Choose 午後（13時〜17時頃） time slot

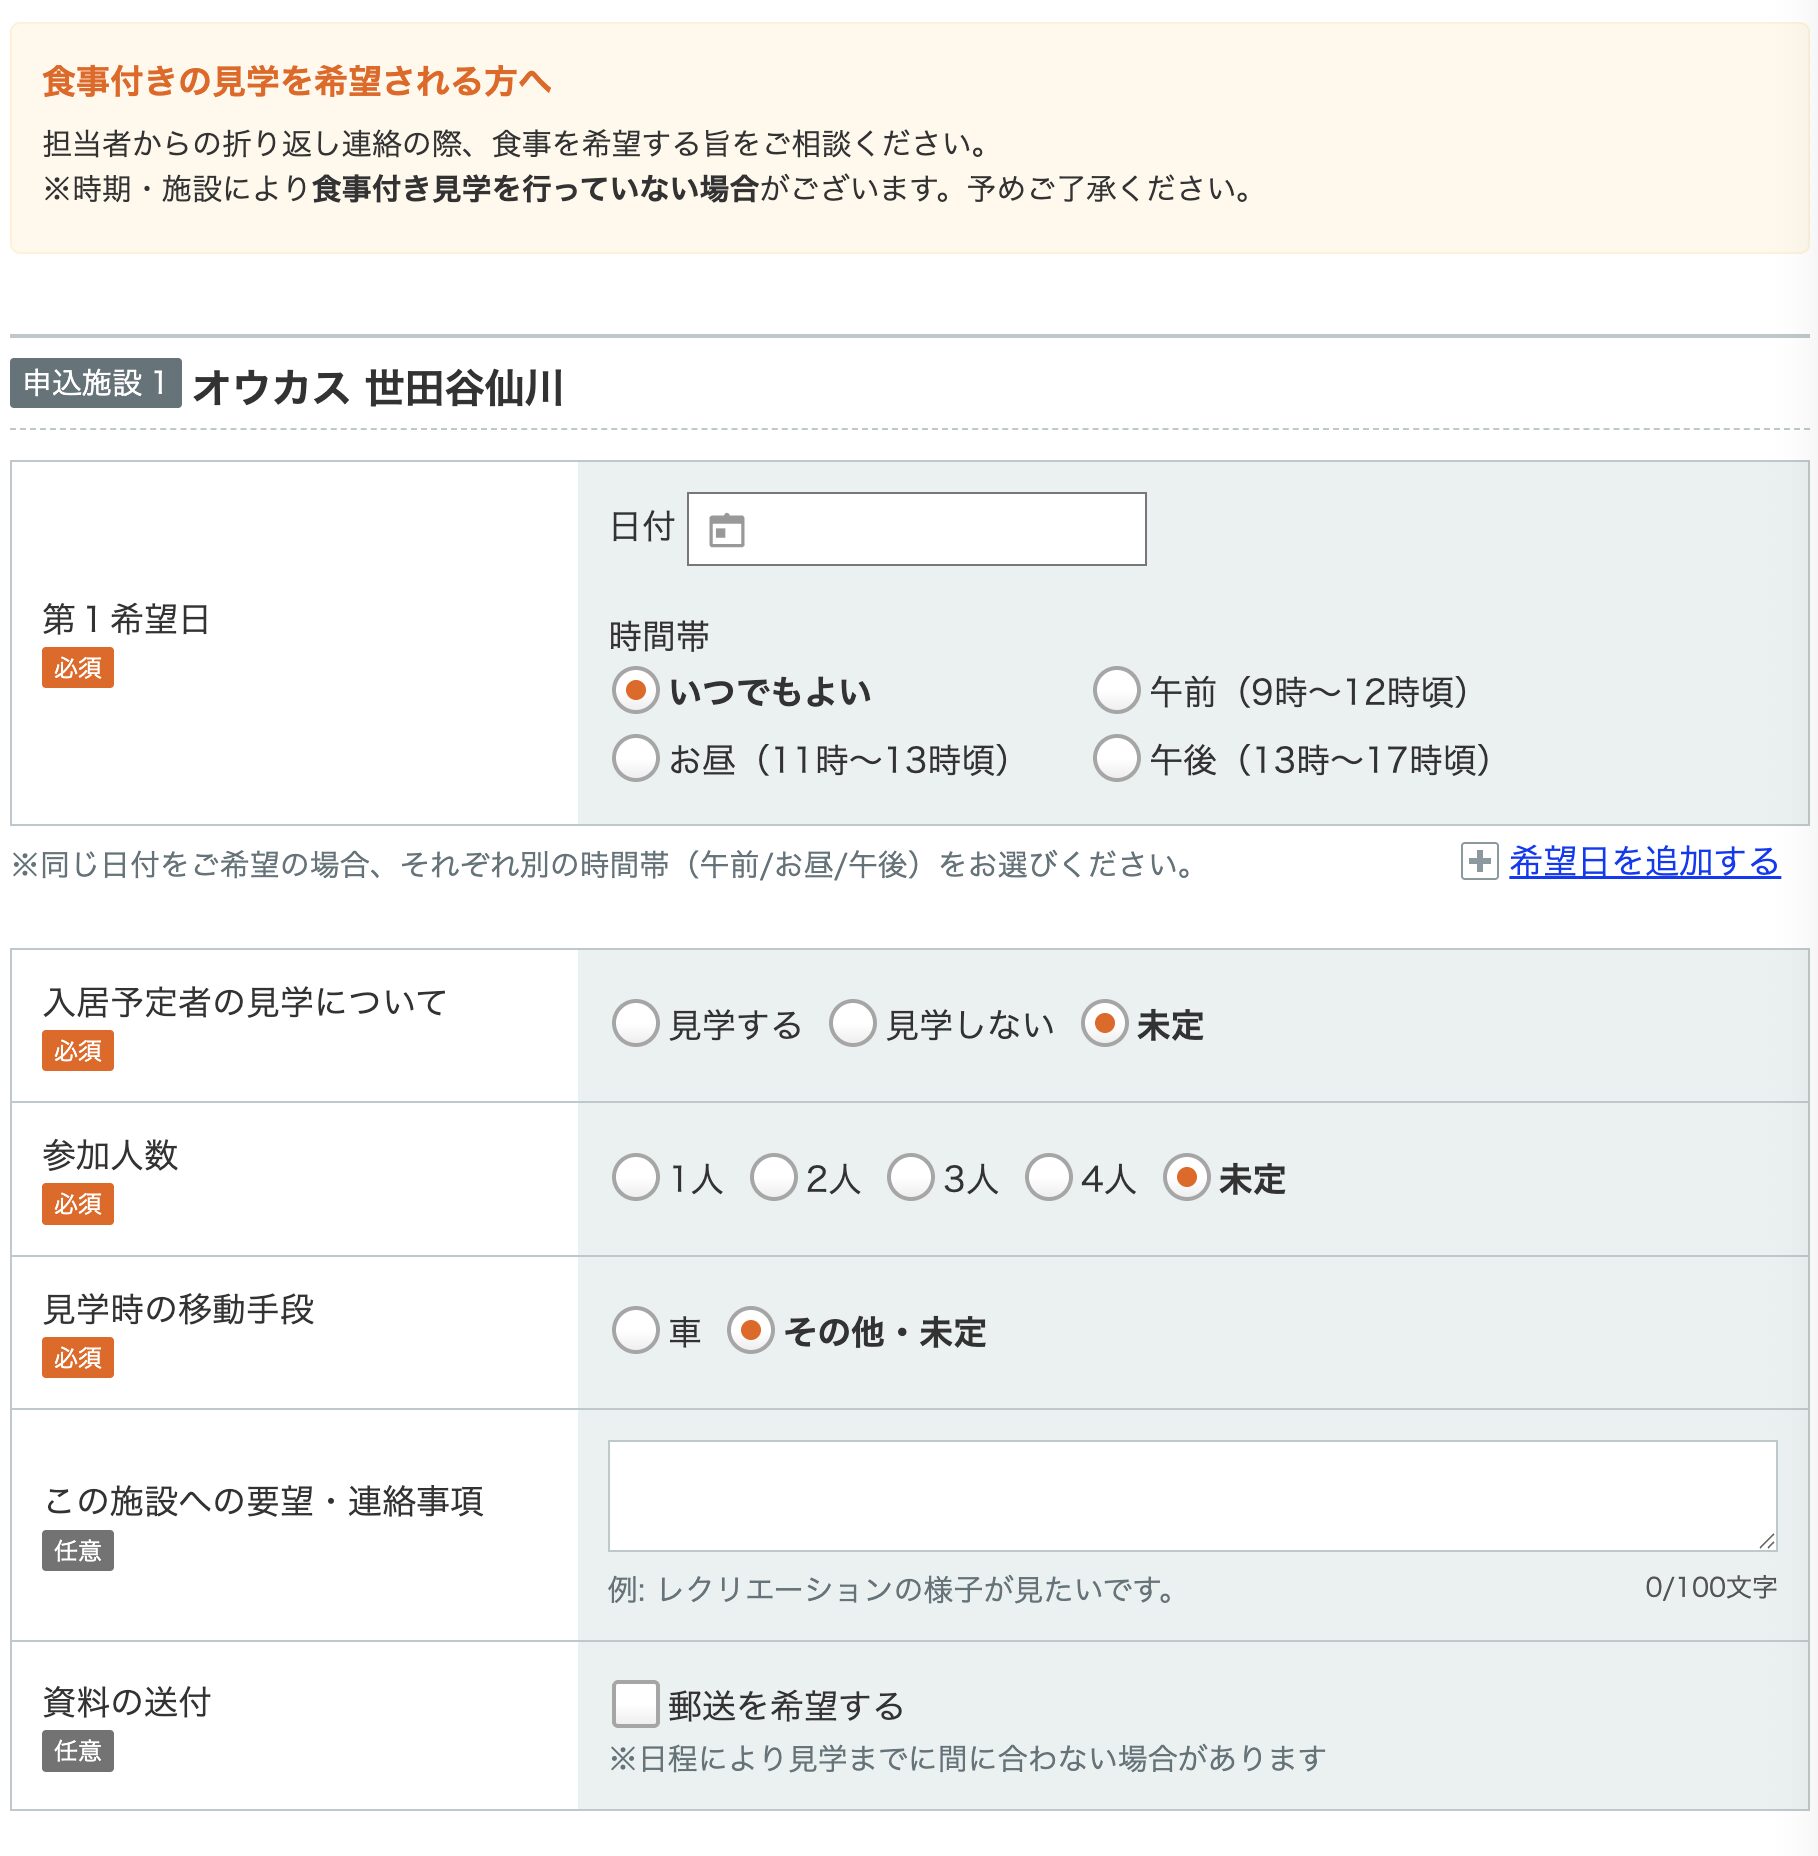[x=1116, y=759]
